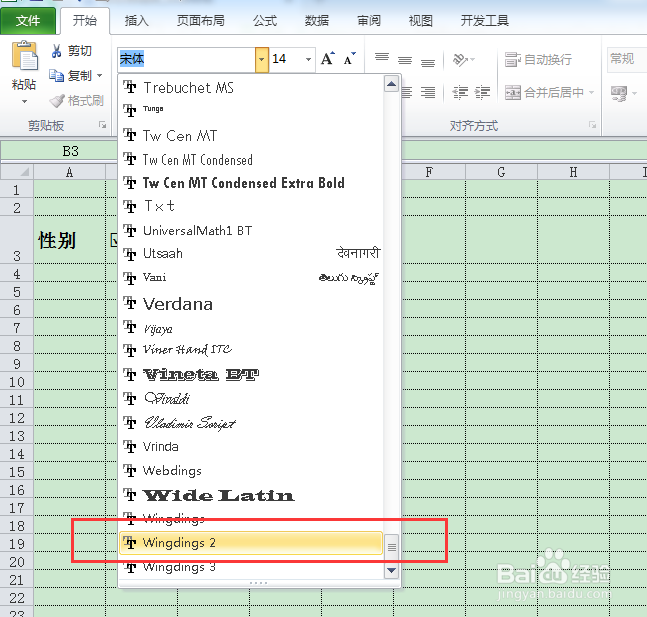
Task: Click the Copy button
Action: coord(71,76)
